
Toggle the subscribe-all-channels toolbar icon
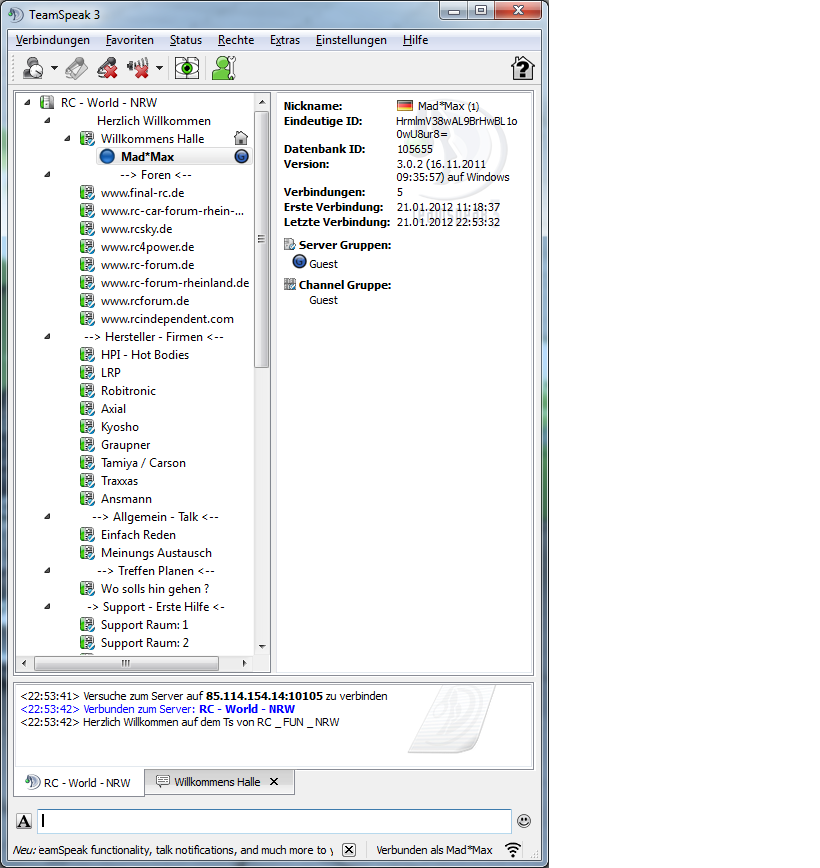click(76, 68)
